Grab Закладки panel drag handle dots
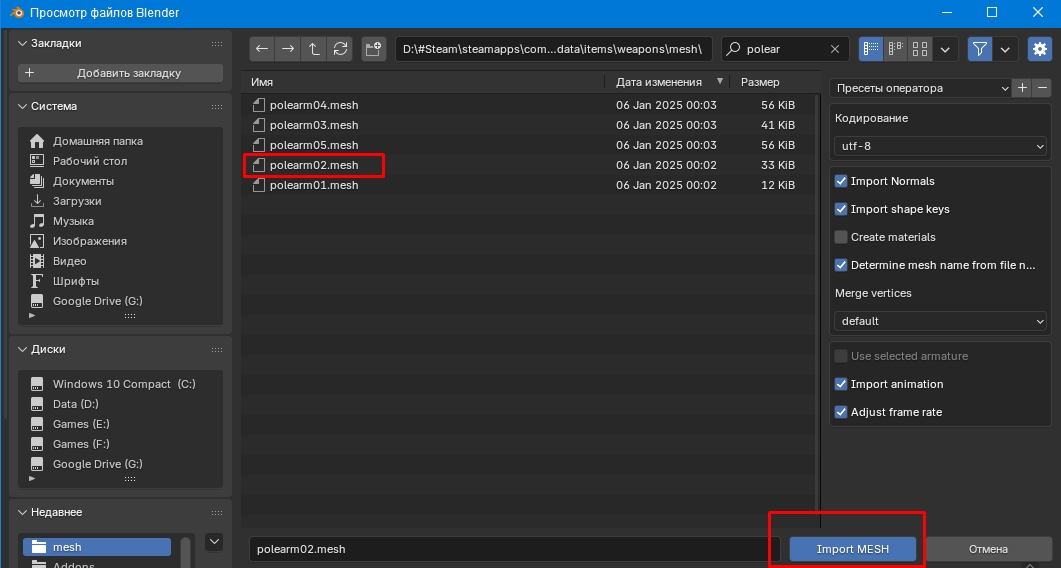Viewport: 1061px width, 568px height. pyautogui.click(x=217, y=43)
